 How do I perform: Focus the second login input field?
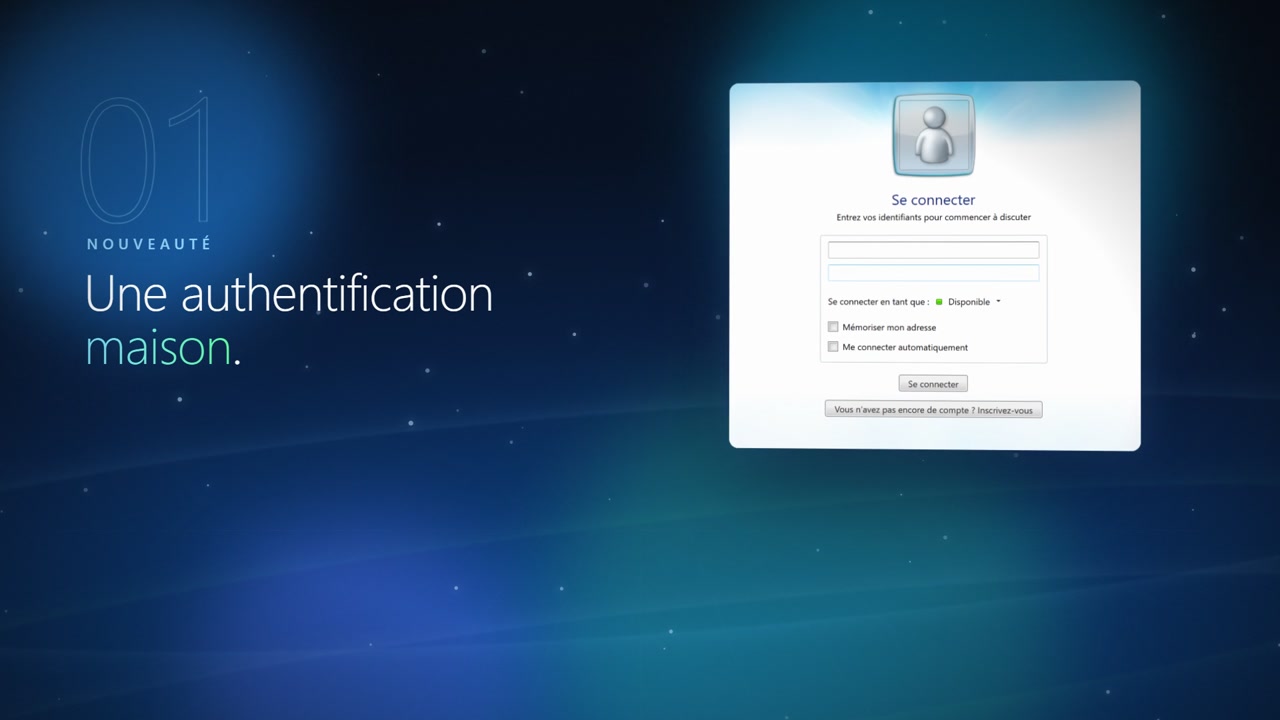933,273
